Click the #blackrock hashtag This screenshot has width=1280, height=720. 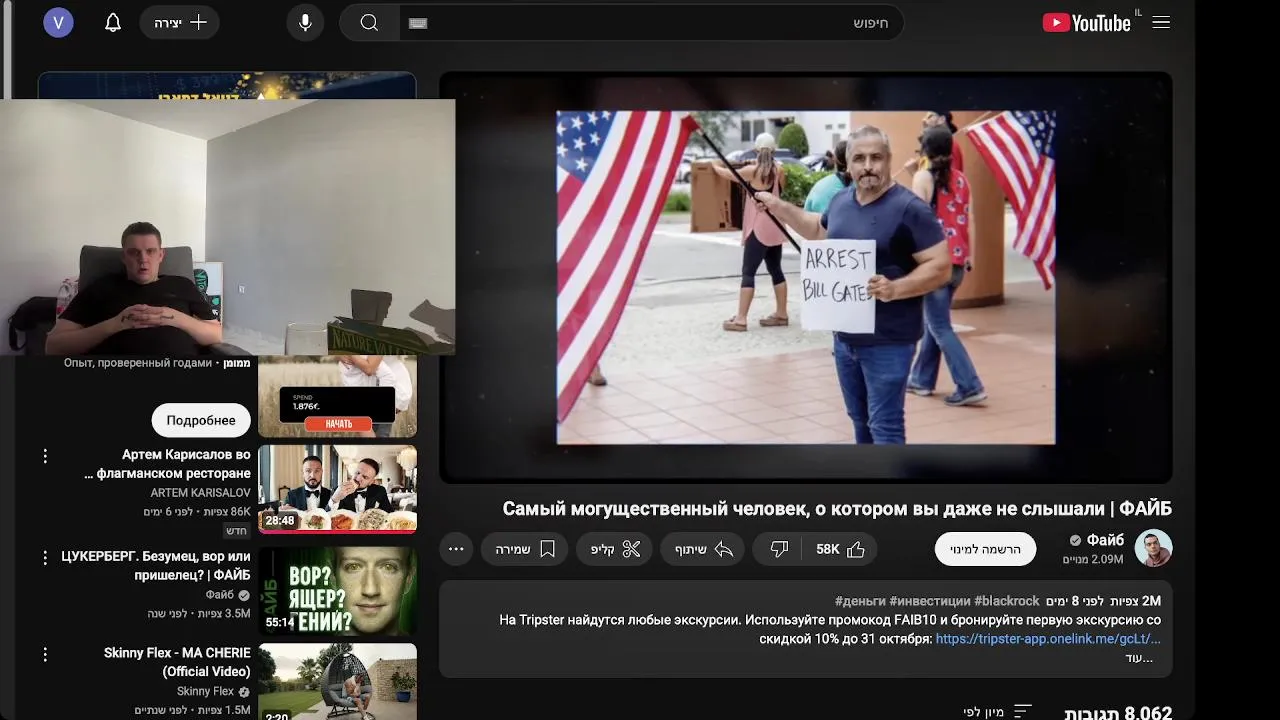click(x=1006, y=601)
